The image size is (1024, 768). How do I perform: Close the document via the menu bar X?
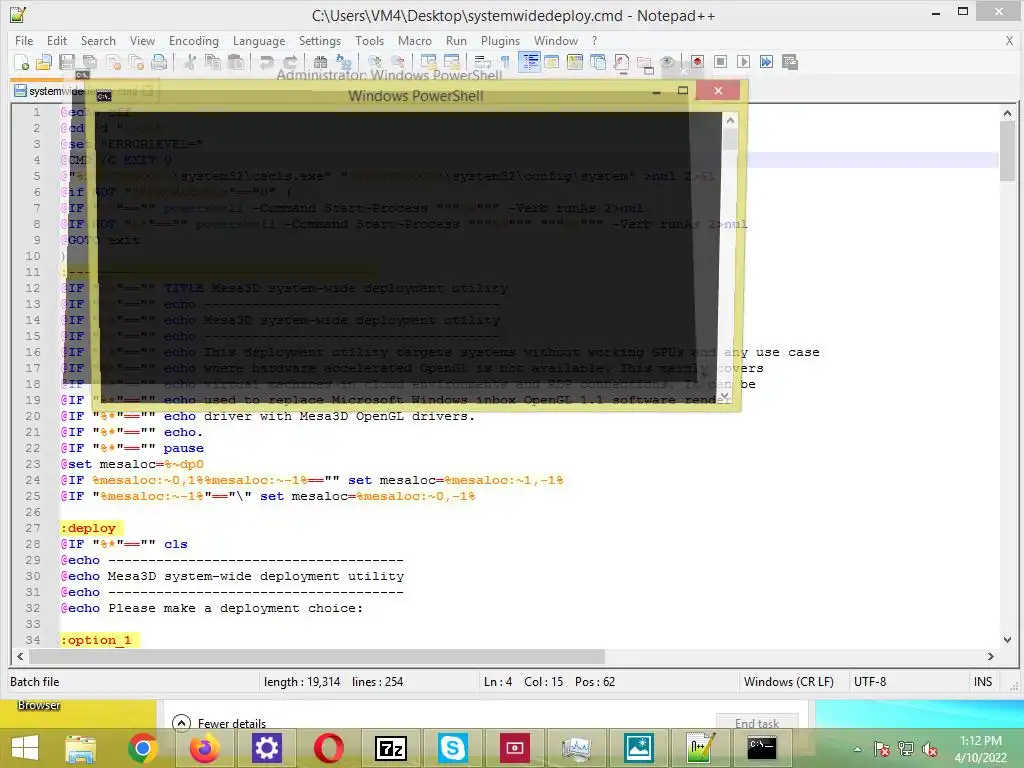pos(1009,40)
